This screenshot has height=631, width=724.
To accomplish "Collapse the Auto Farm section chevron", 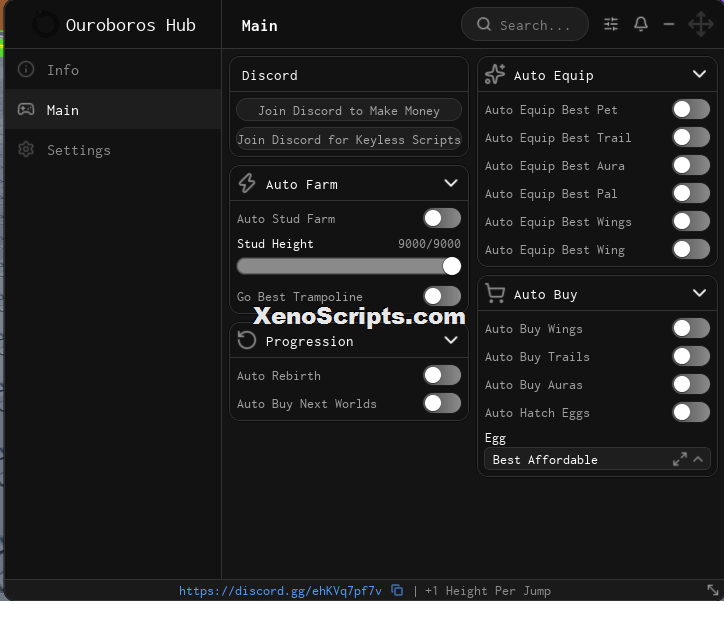I will 451,183.
